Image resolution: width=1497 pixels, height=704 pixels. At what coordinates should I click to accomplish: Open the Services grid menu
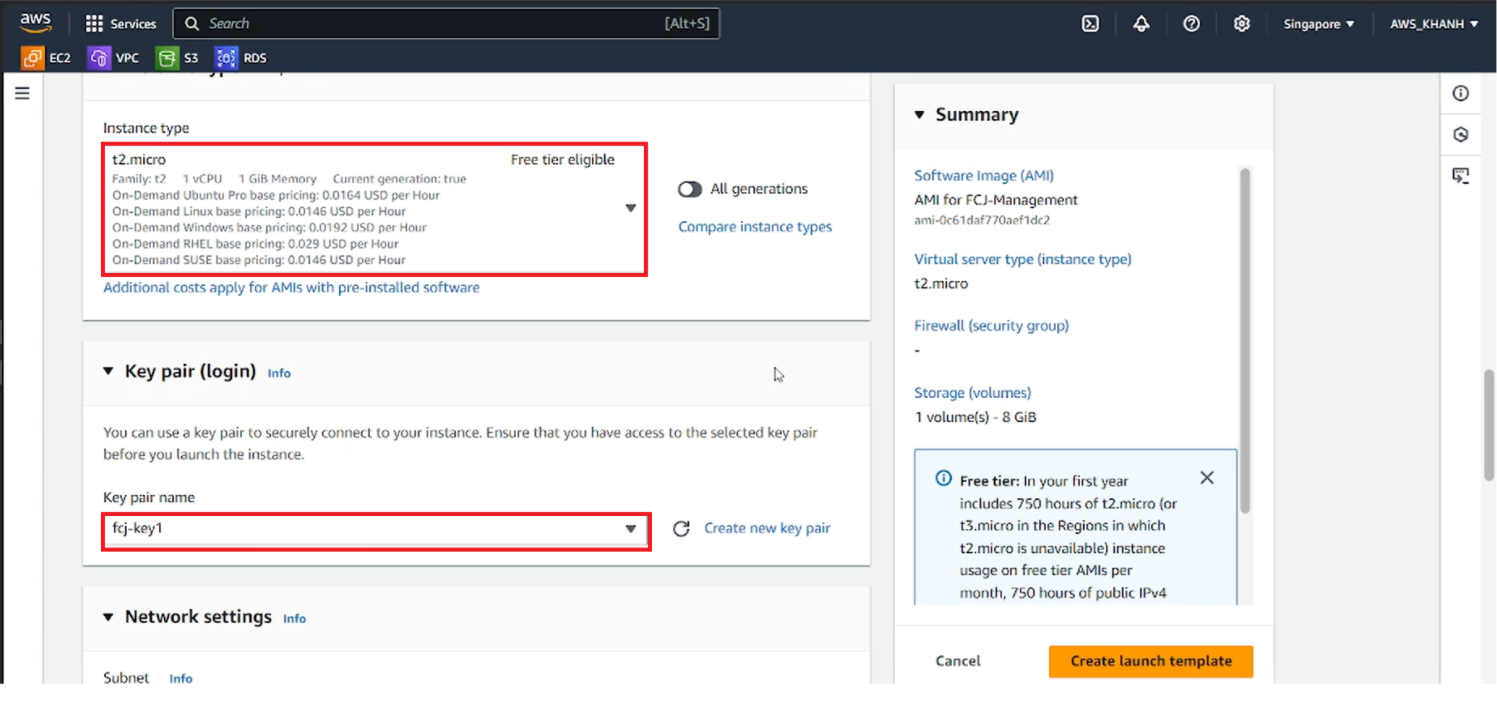(121, 24)
